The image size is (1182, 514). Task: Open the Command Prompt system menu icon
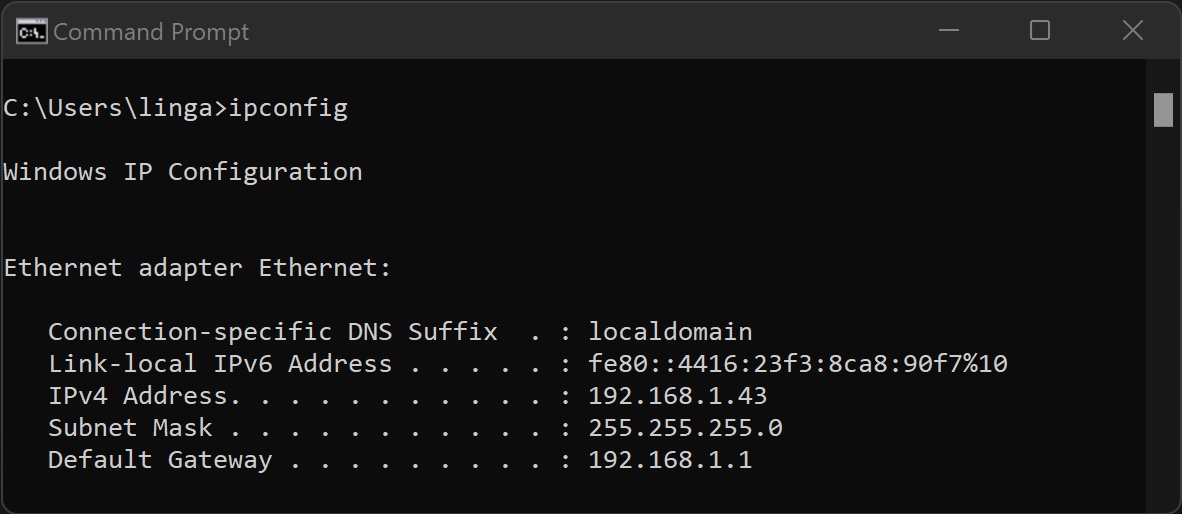(31, 31)
